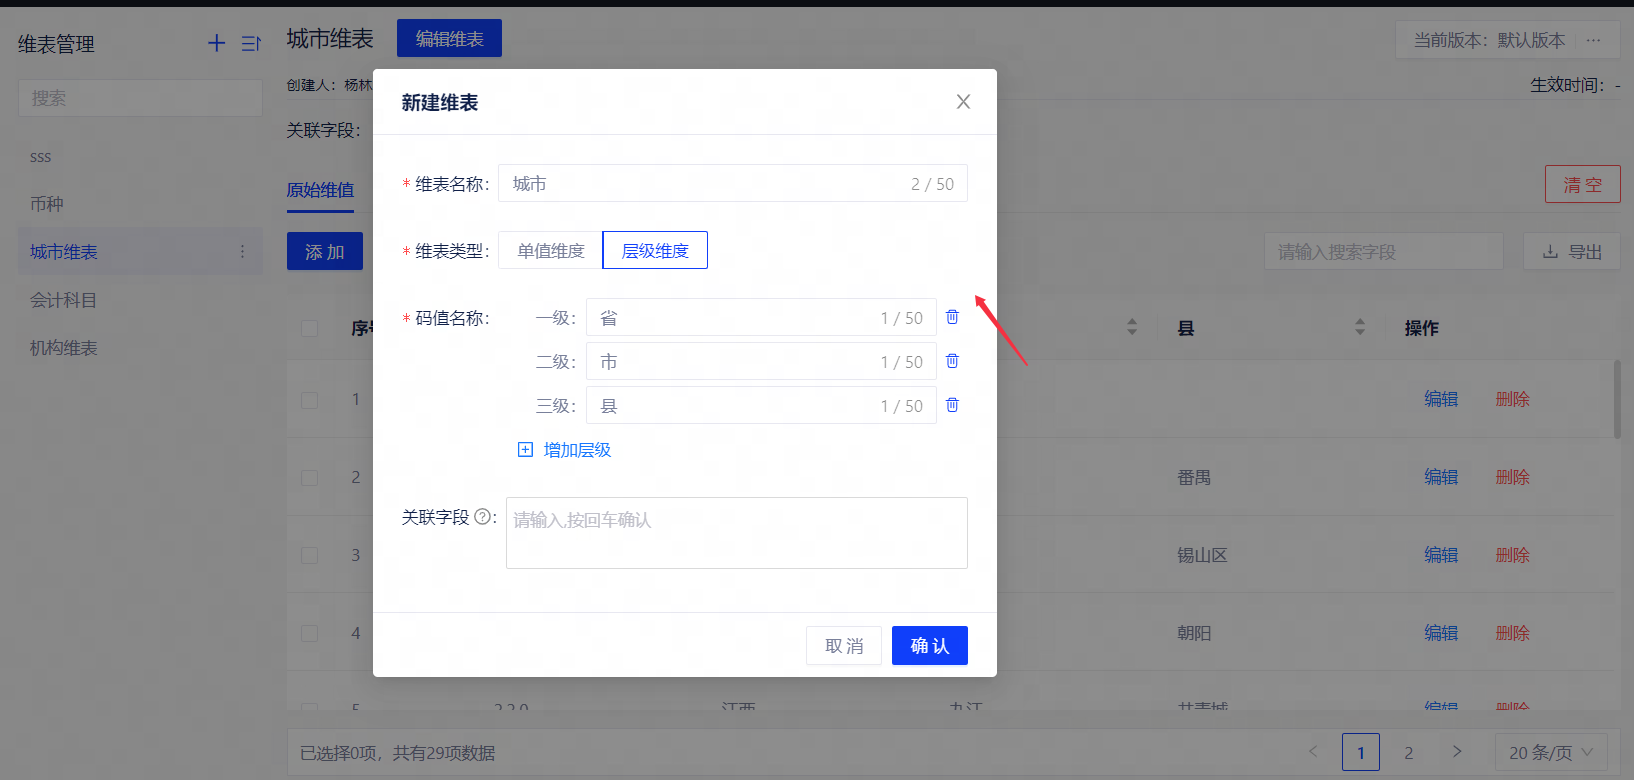Click 增加层级 to add a level
Image resolution: width=1634 pixels, height=780 pixels.
click(565, 450)
